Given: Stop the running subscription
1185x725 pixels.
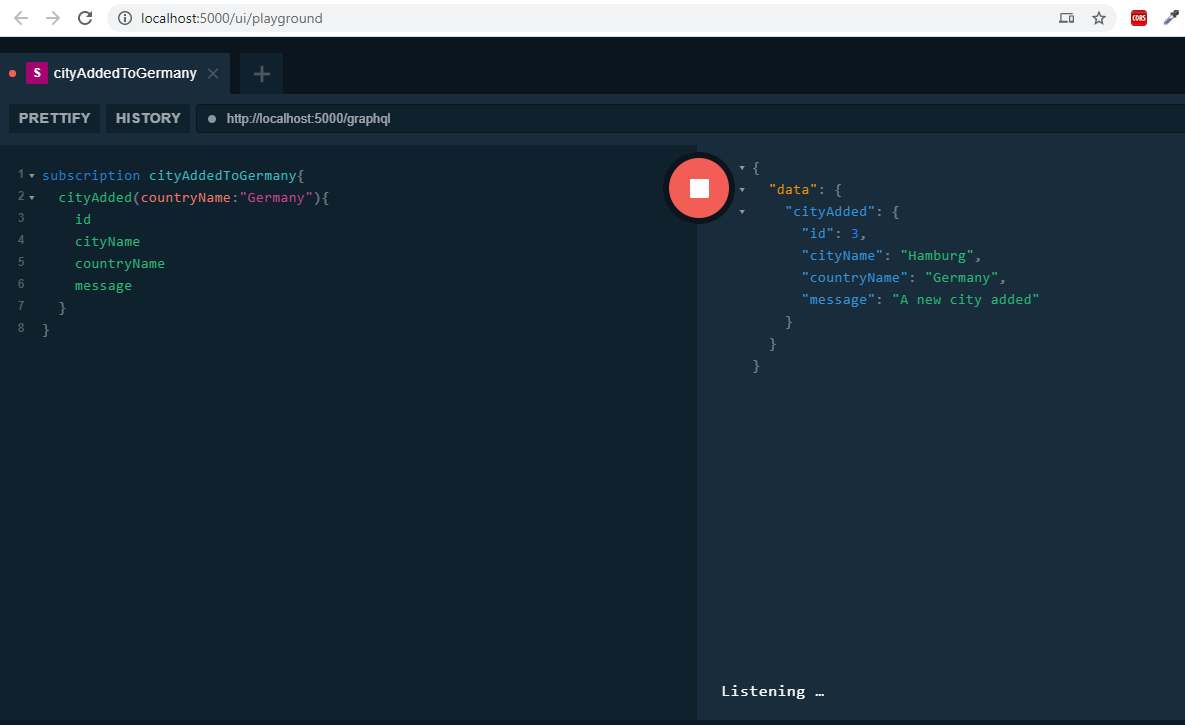Looking at the screenshot, I should 699,188.
